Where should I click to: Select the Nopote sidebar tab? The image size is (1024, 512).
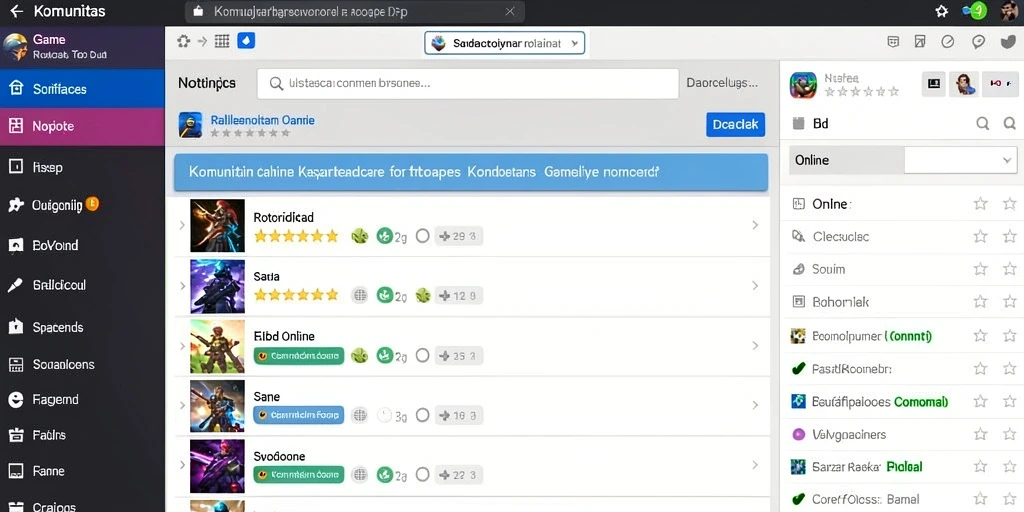82,126
